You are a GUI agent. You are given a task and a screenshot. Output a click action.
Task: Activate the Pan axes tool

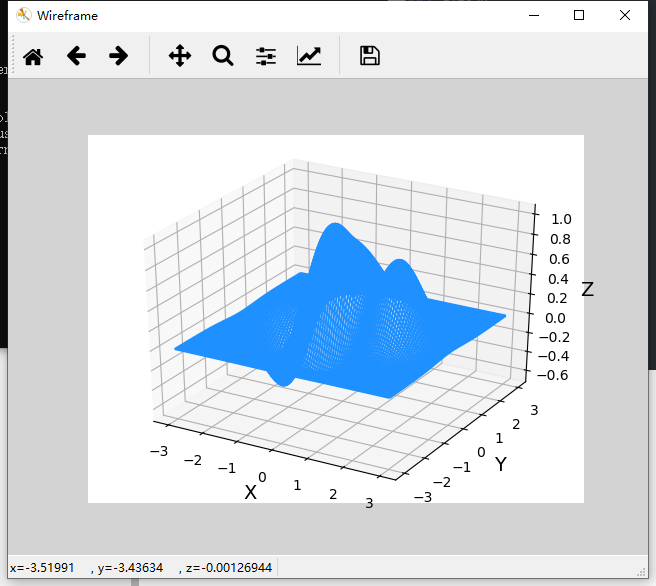click(180, 56)
